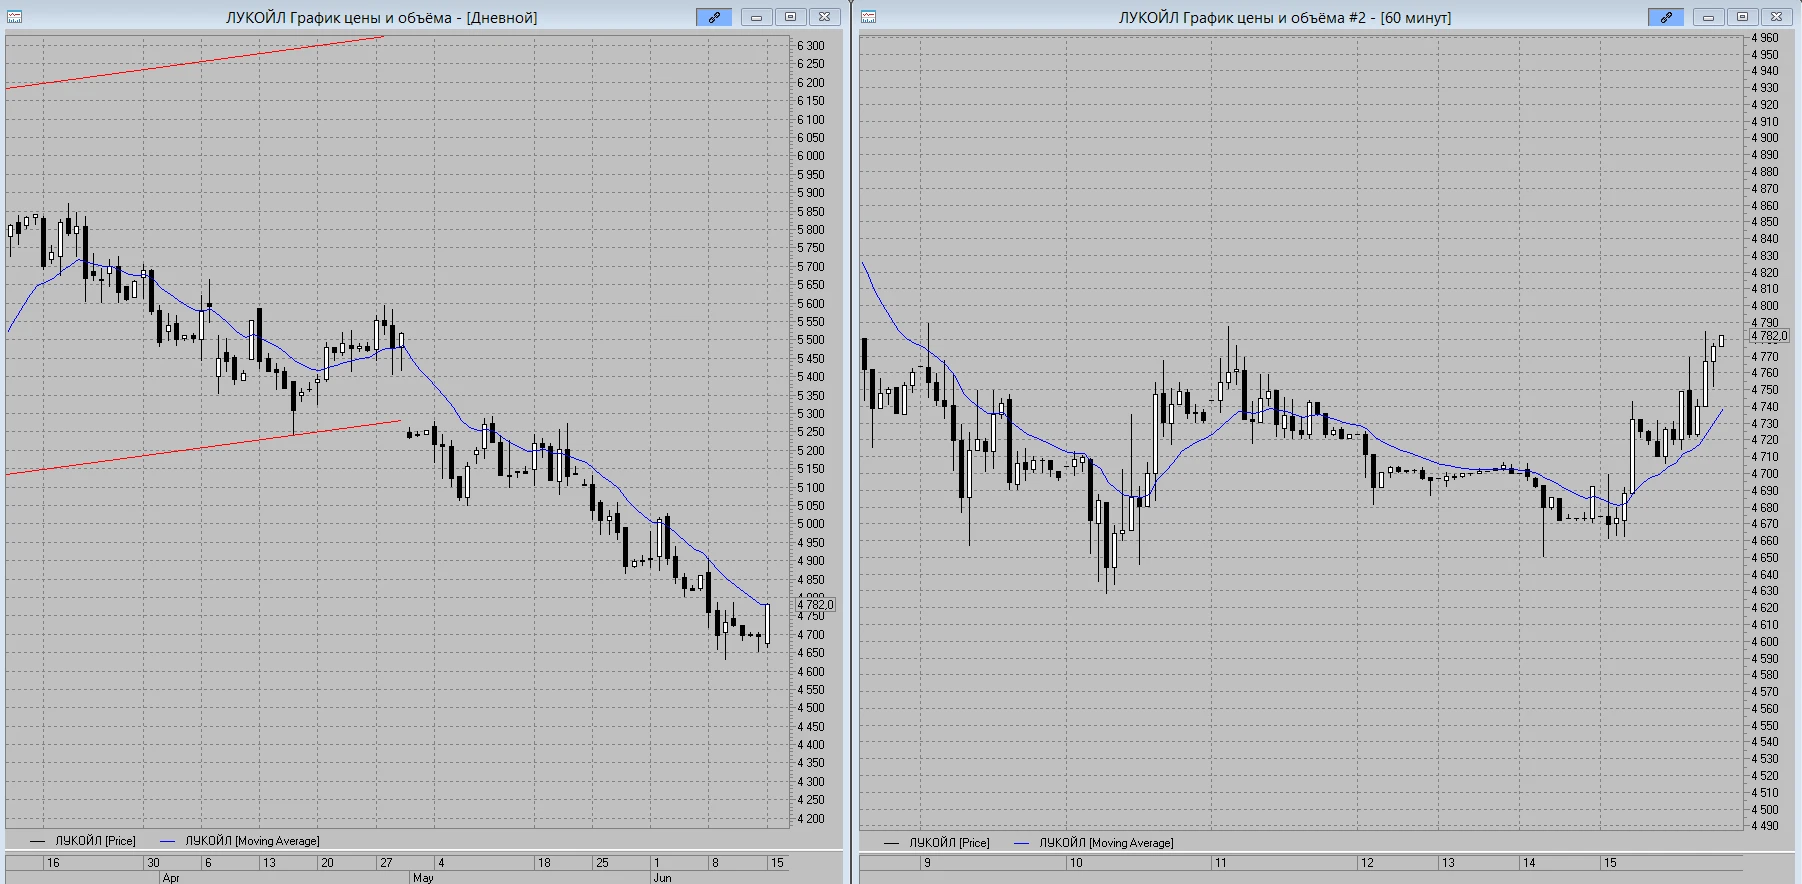Click the current price label 4 782,0 on the daily chart
Image resolution: width=1802 pixels, height=884 pixels.
point(816,605)
